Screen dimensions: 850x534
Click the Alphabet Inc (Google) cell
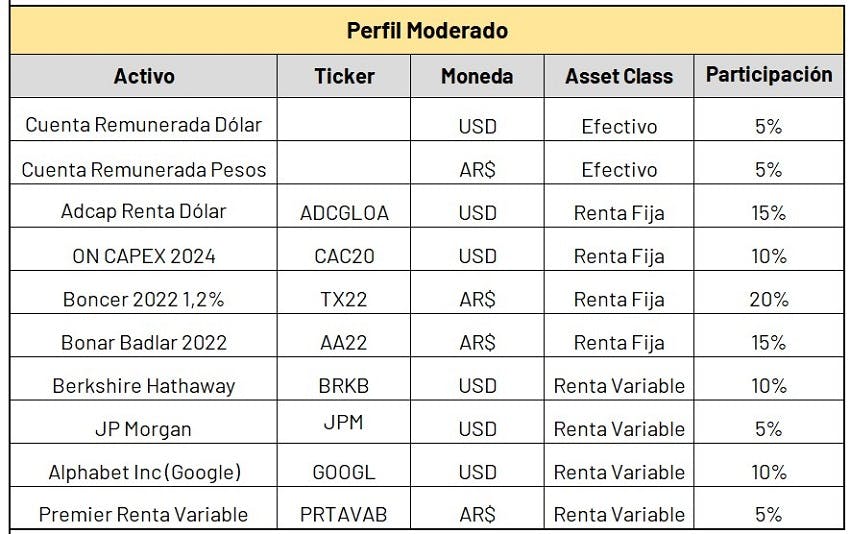coord(144,472)
